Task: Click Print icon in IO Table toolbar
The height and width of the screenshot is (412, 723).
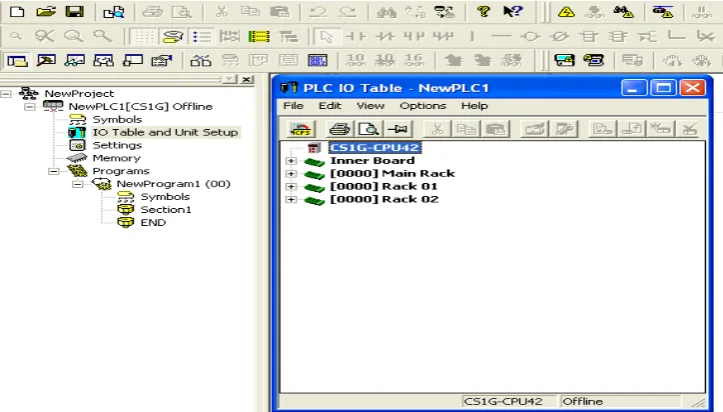Action: pos(340,129)
